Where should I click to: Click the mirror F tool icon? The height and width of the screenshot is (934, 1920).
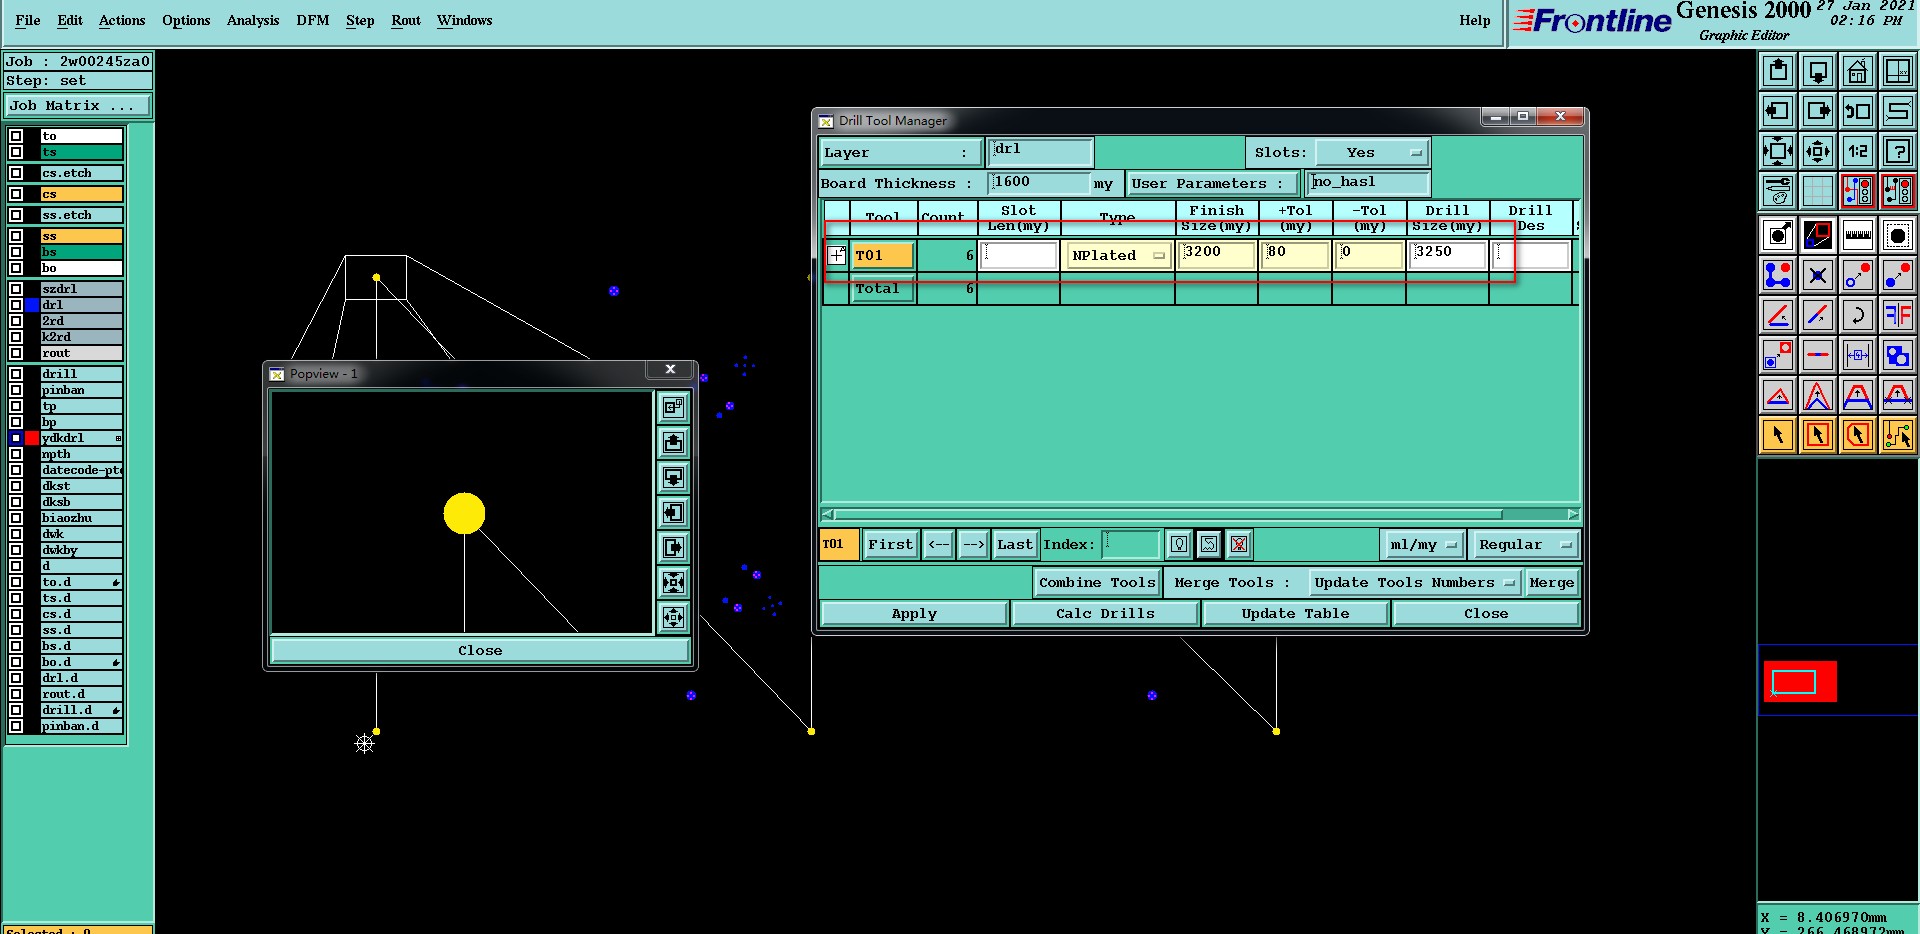[1897, 315]
